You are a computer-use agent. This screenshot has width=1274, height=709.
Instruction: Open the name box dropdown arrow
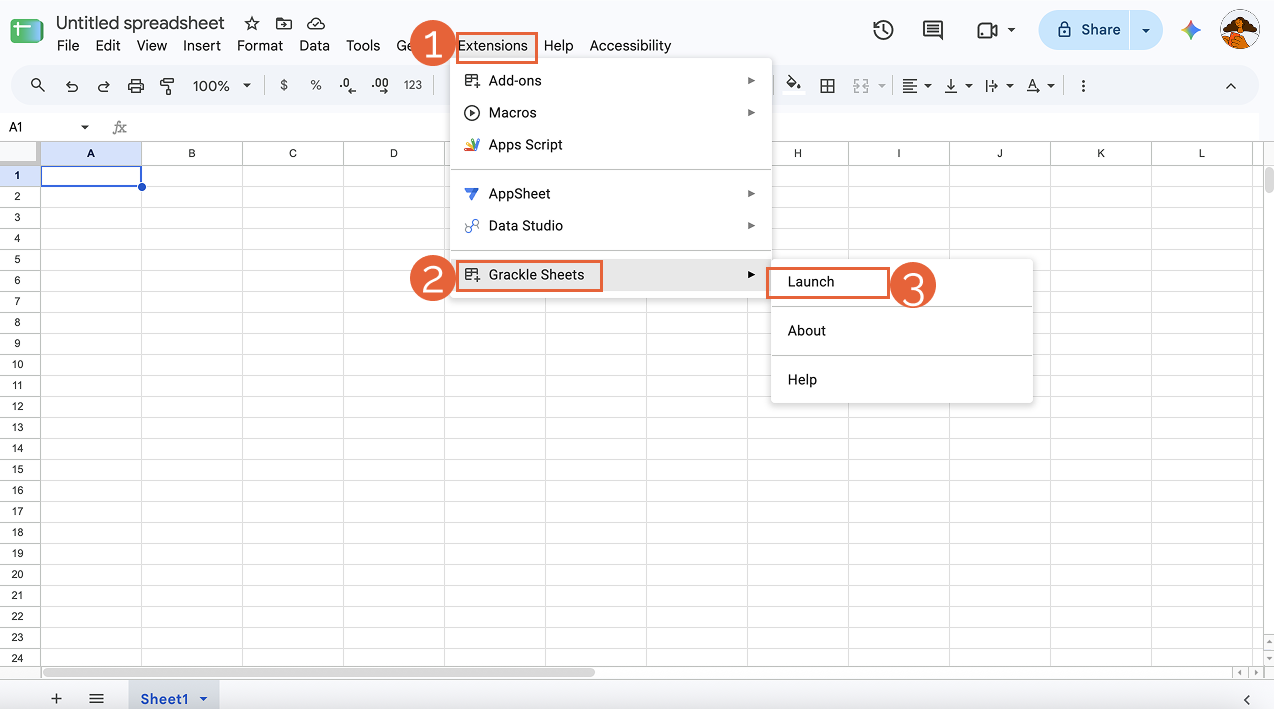click(85, 127)
